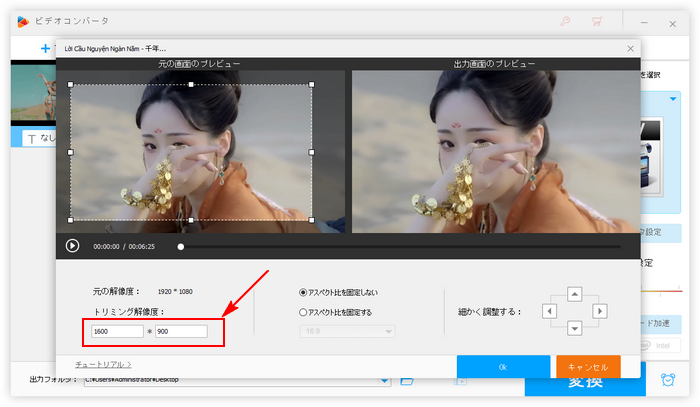
Task: Click the "出力画面のプレビュー" header label
Action: coord(494,64)
